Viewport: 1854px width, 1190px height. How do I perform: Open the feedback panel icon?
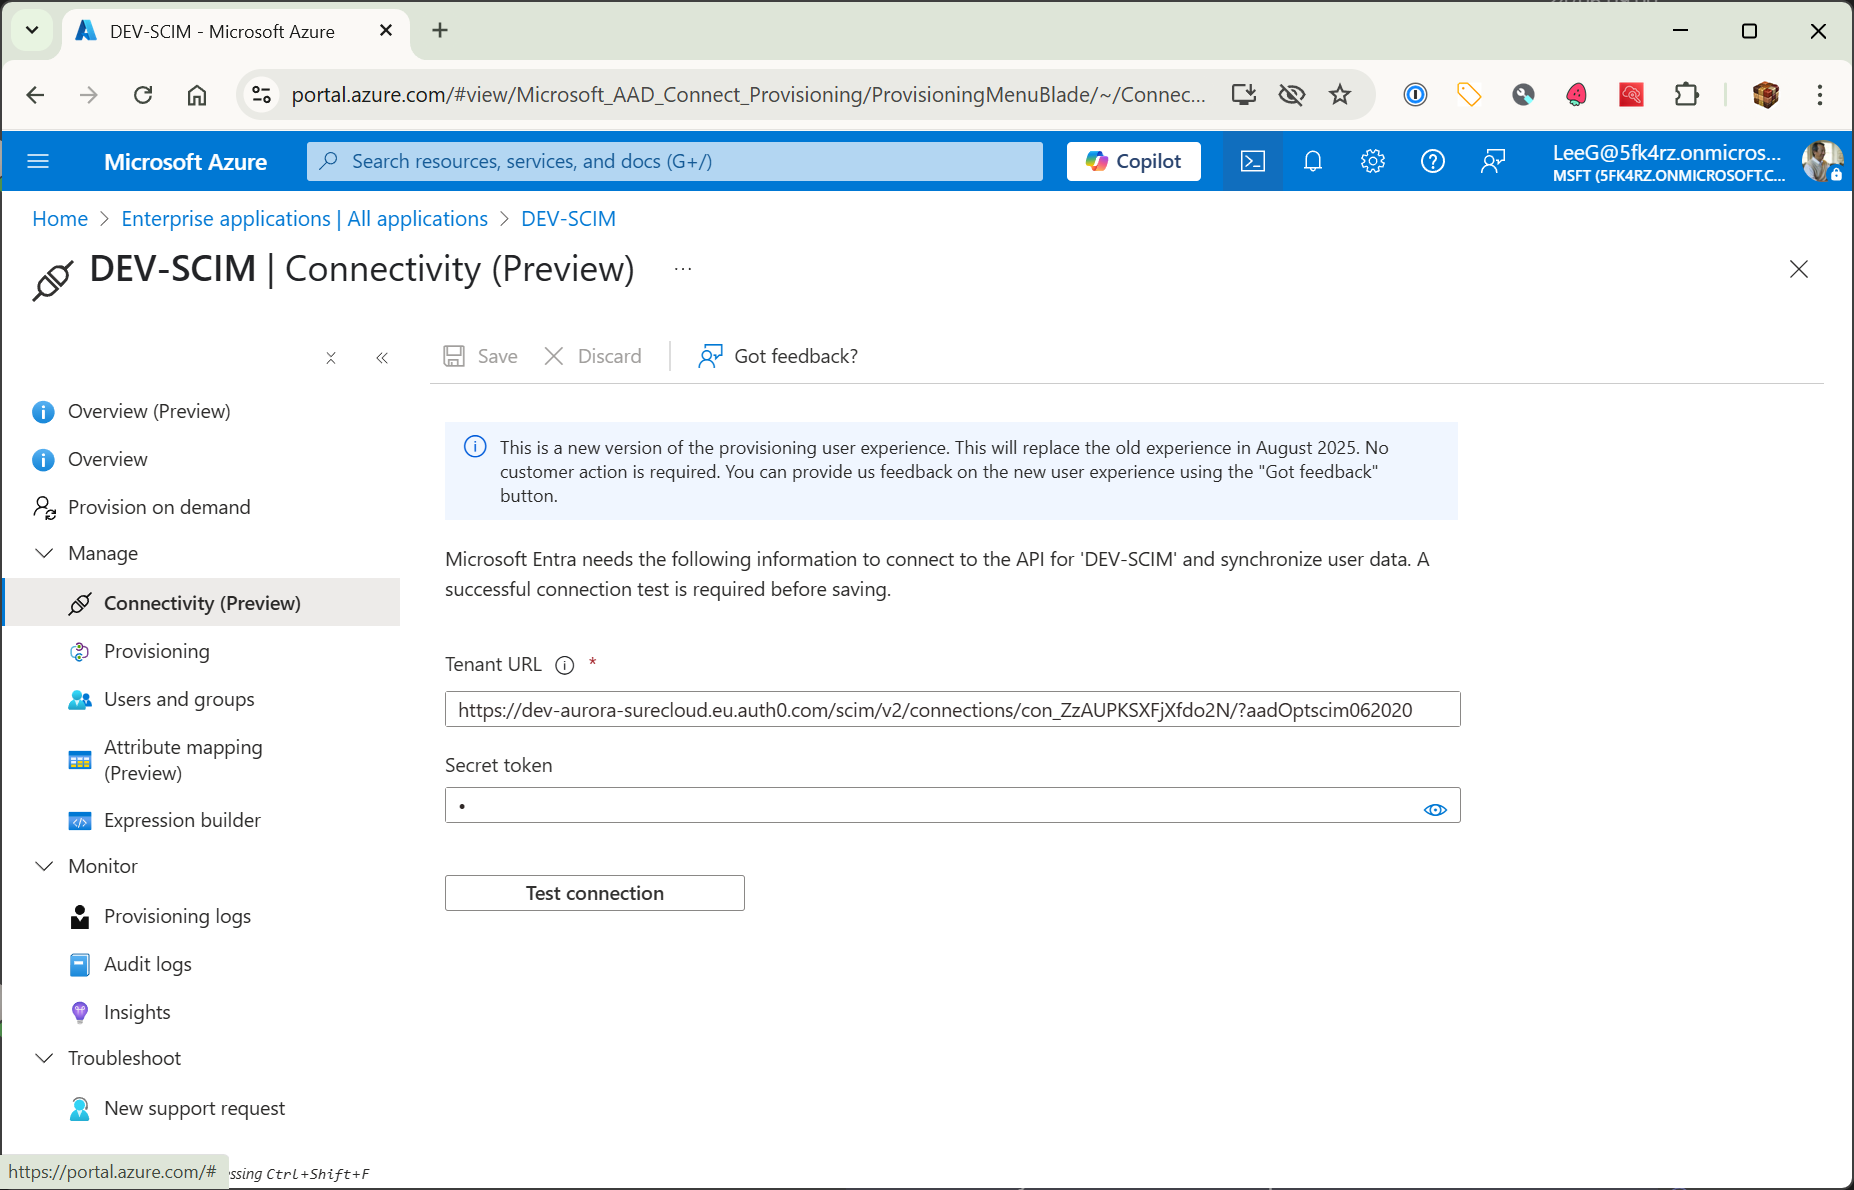[1493, 161]
